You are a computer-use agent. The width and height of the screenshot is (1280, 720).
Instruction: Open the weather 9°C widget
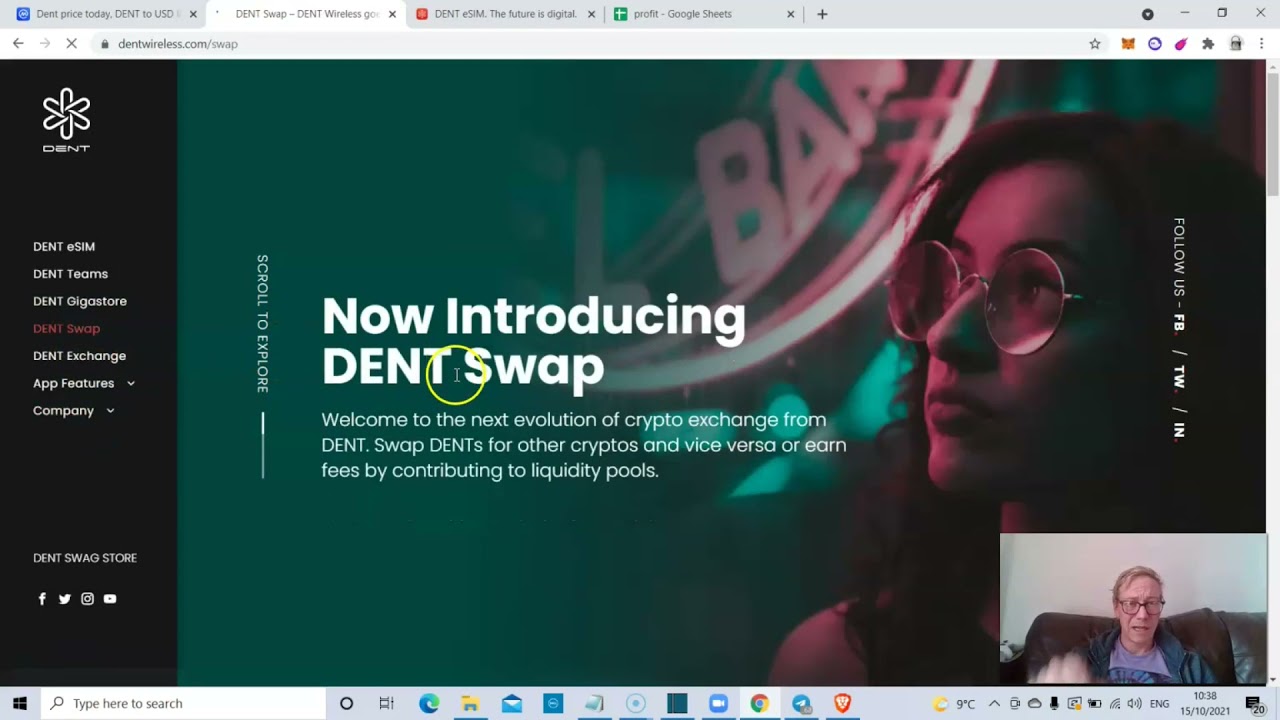954,704
